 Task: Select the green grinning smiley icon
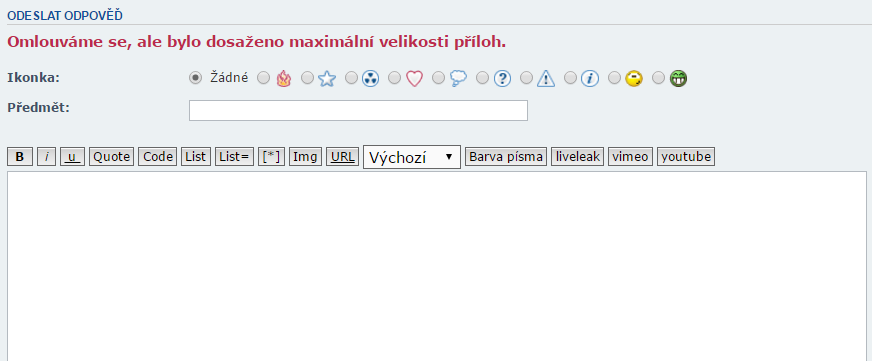click(678, 78)
